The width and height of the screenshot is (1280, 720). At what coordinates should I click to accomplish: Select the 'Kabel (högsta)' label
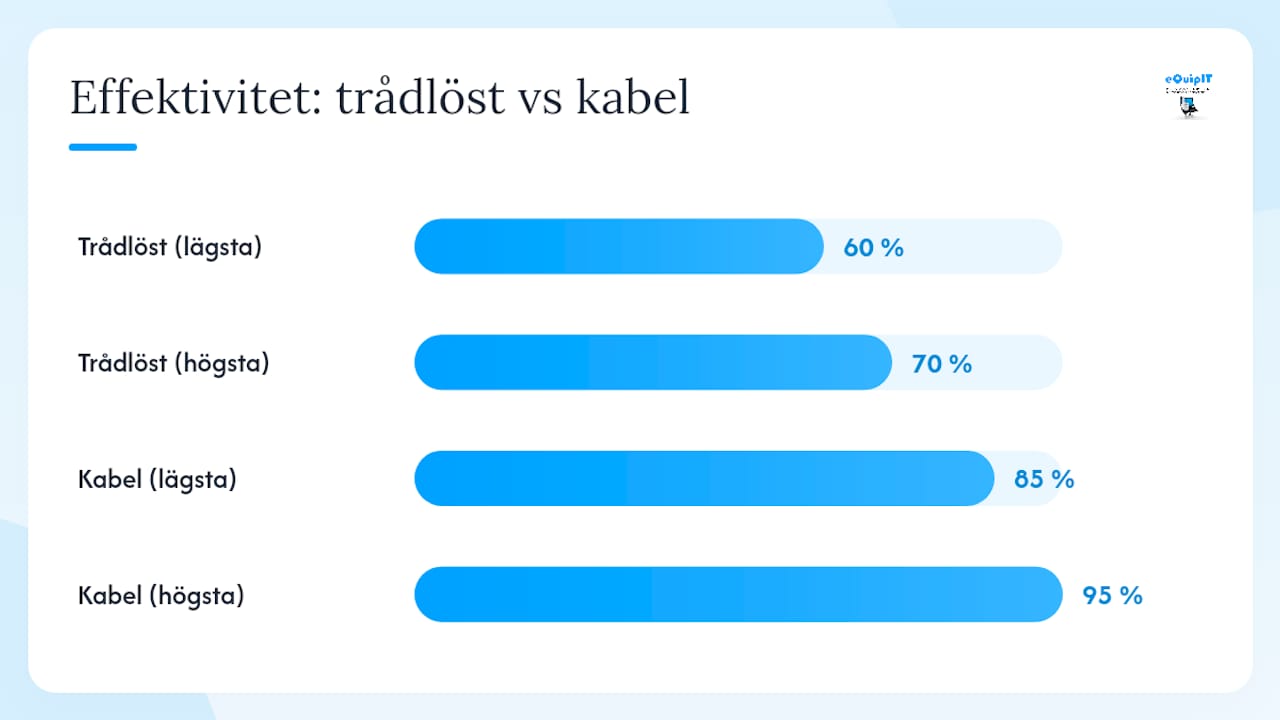(161, 595)
